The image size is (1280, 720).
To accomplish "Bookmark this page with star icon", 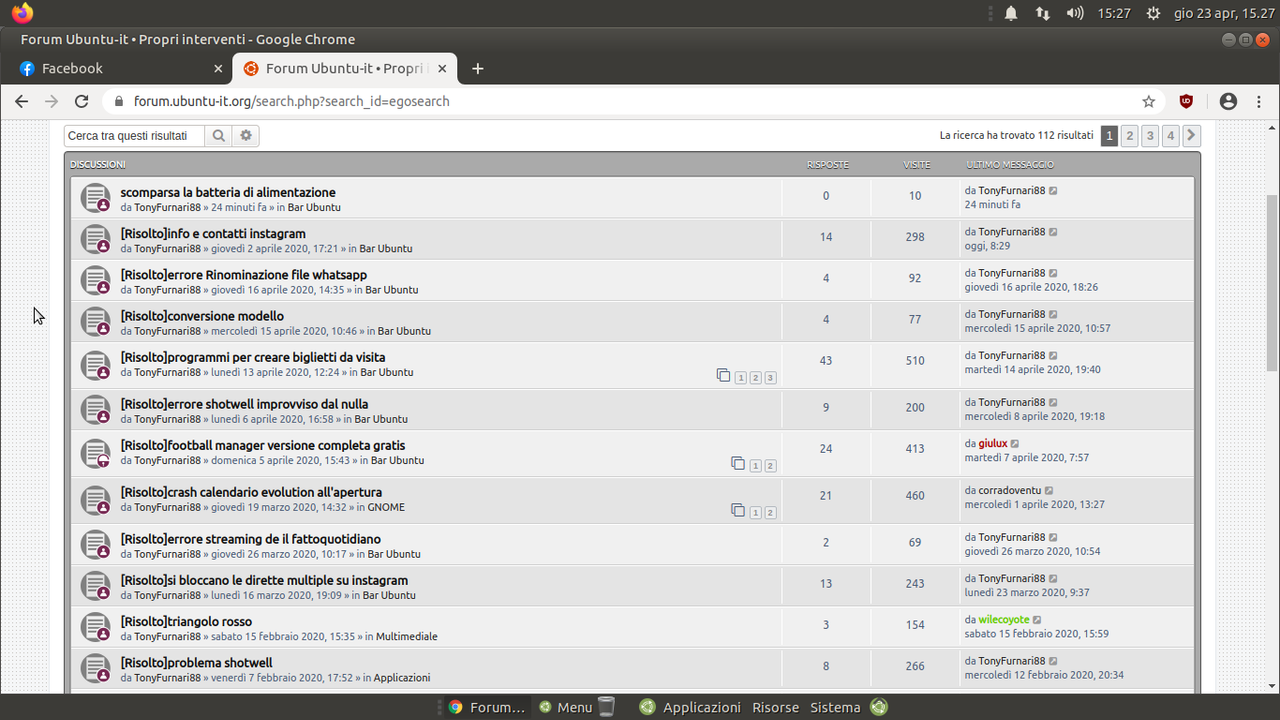I will tap(1149, 101).
